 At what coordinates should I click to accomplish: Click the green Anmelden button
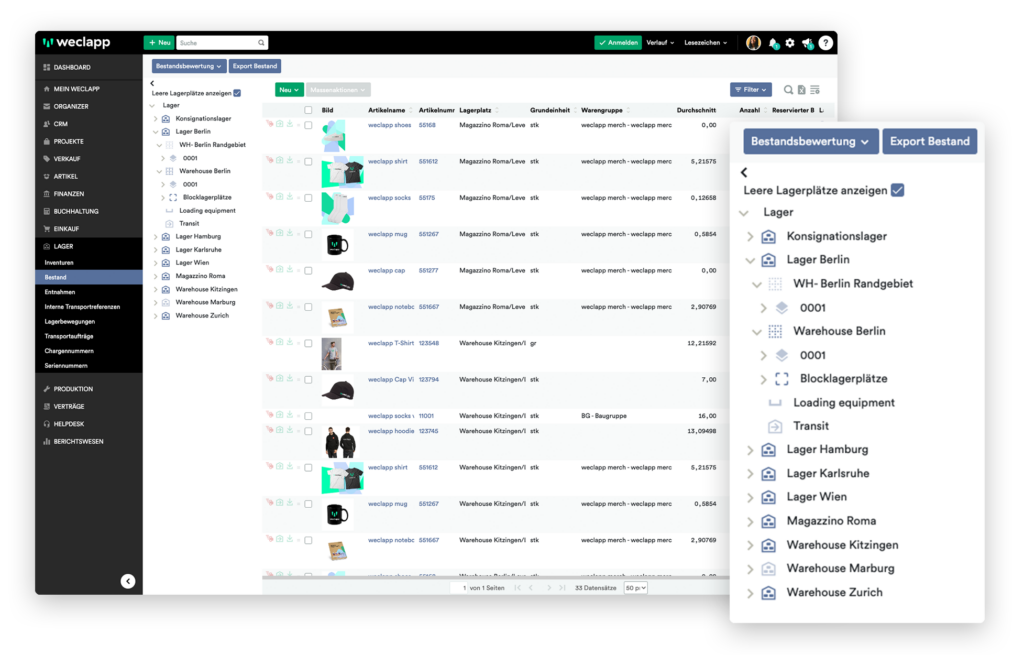[x=618, y=42]
